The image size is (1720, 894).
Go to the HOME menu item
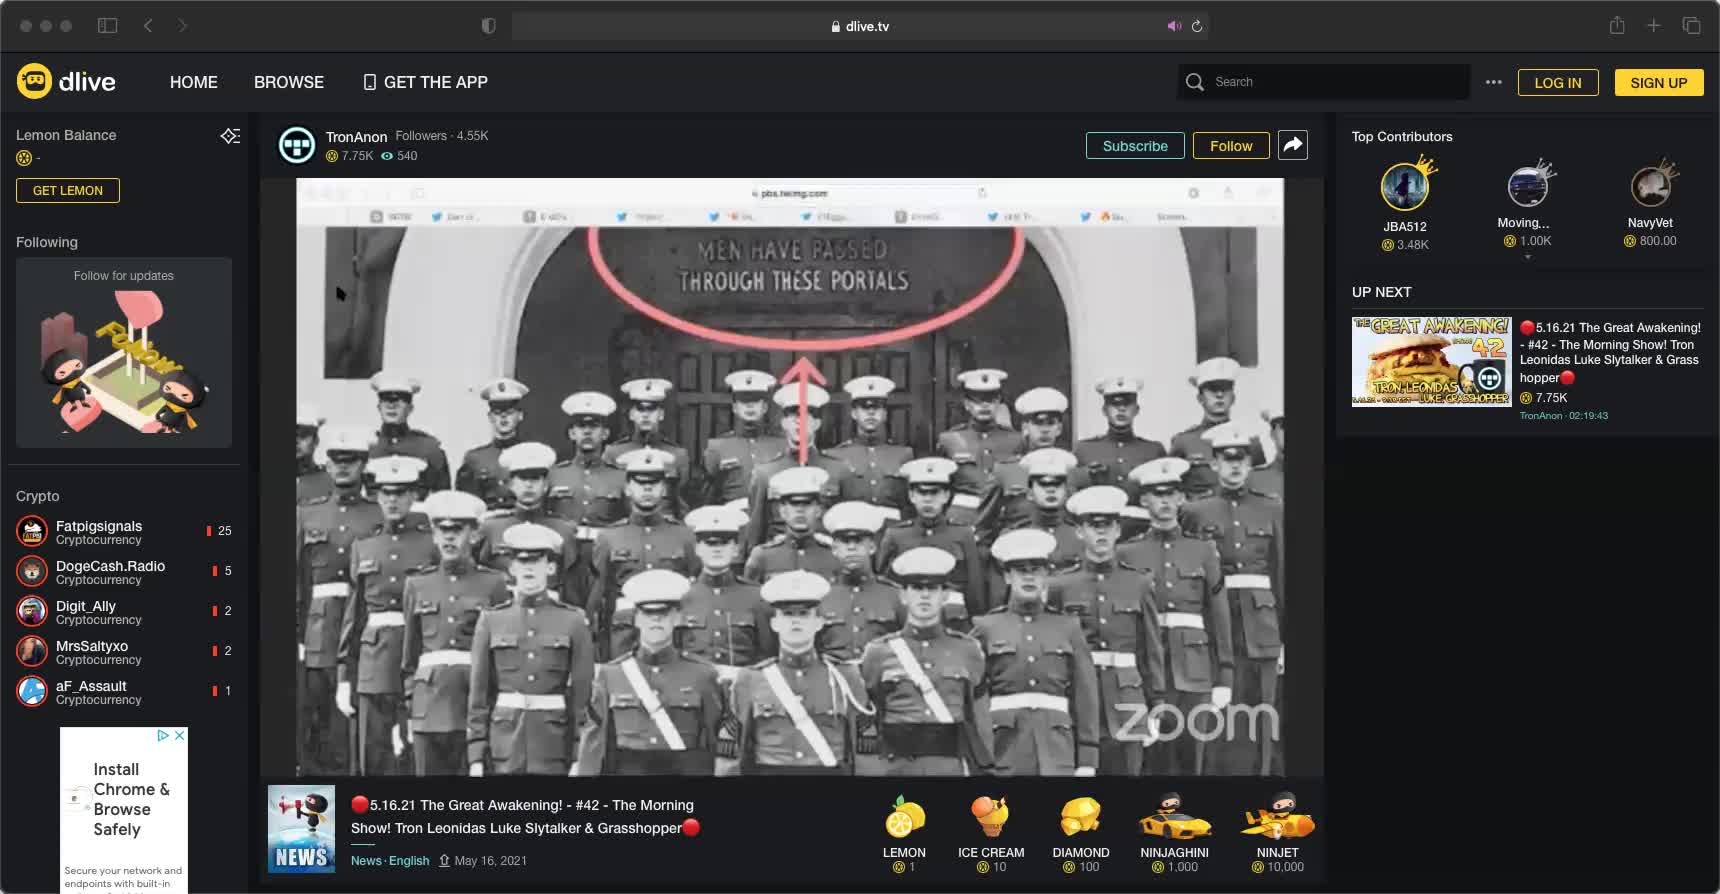(193, 82)
